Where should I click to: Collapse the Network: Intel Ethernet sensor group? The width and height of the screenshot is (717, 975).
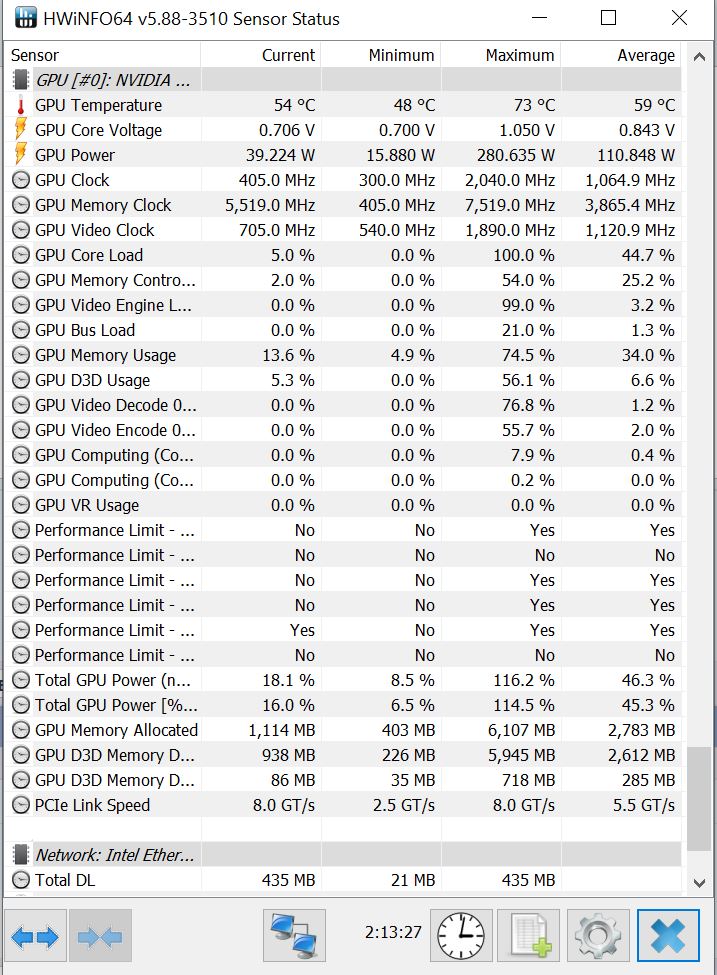21,855
